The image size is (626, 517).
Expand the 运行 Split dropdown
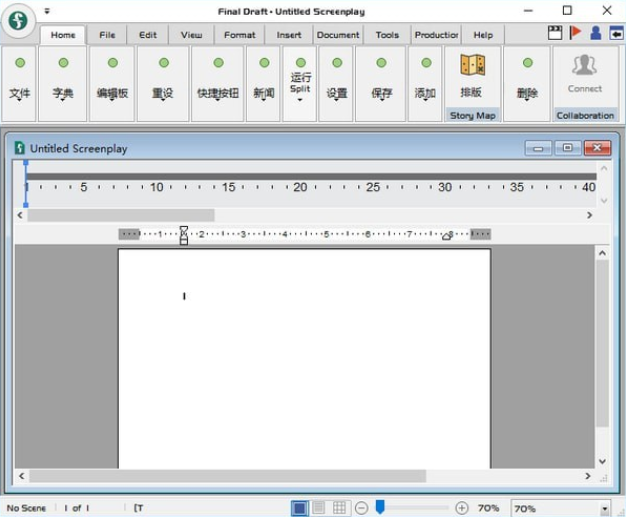coord(300,99)
